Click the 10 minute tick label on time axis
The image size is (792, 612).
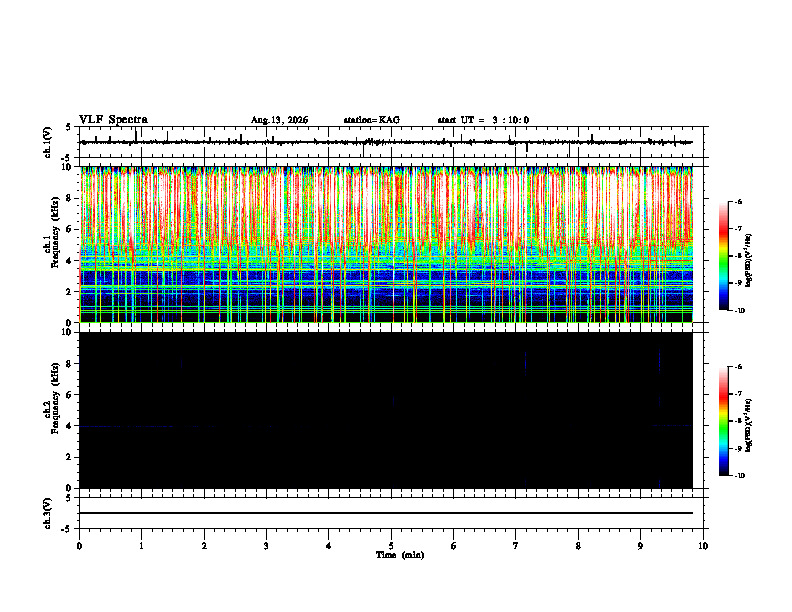click(703, 546)
